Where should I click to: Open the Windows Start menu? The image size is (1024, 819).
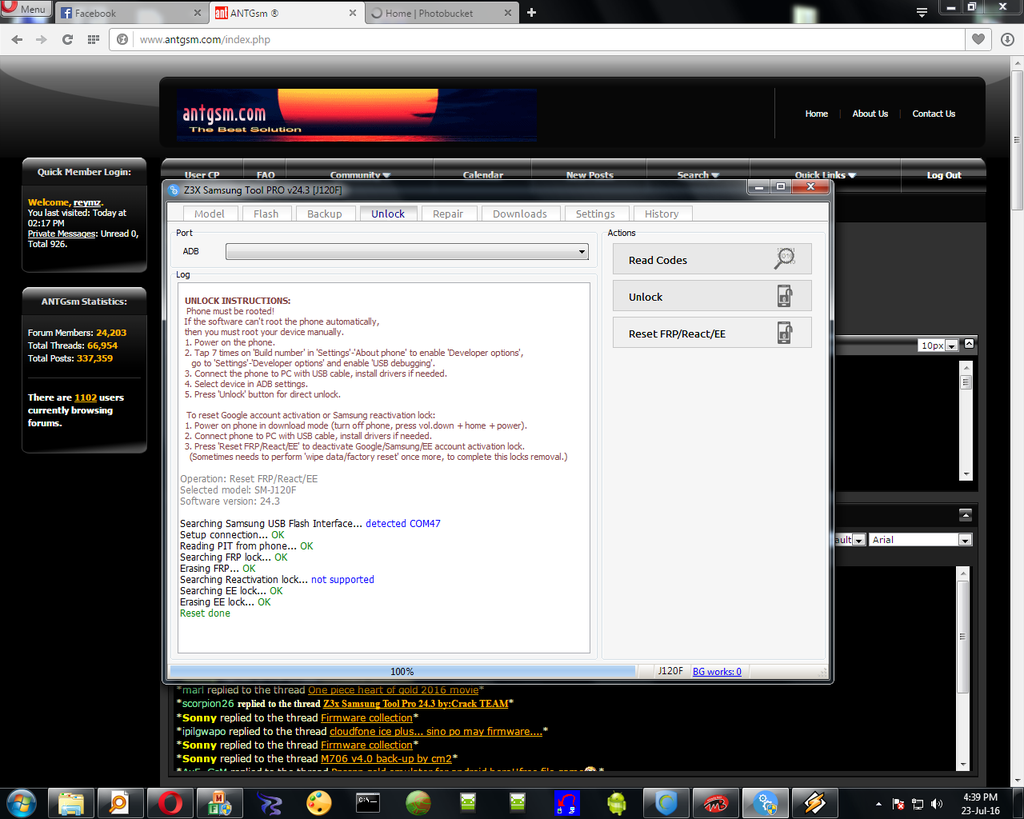point(21,802)
